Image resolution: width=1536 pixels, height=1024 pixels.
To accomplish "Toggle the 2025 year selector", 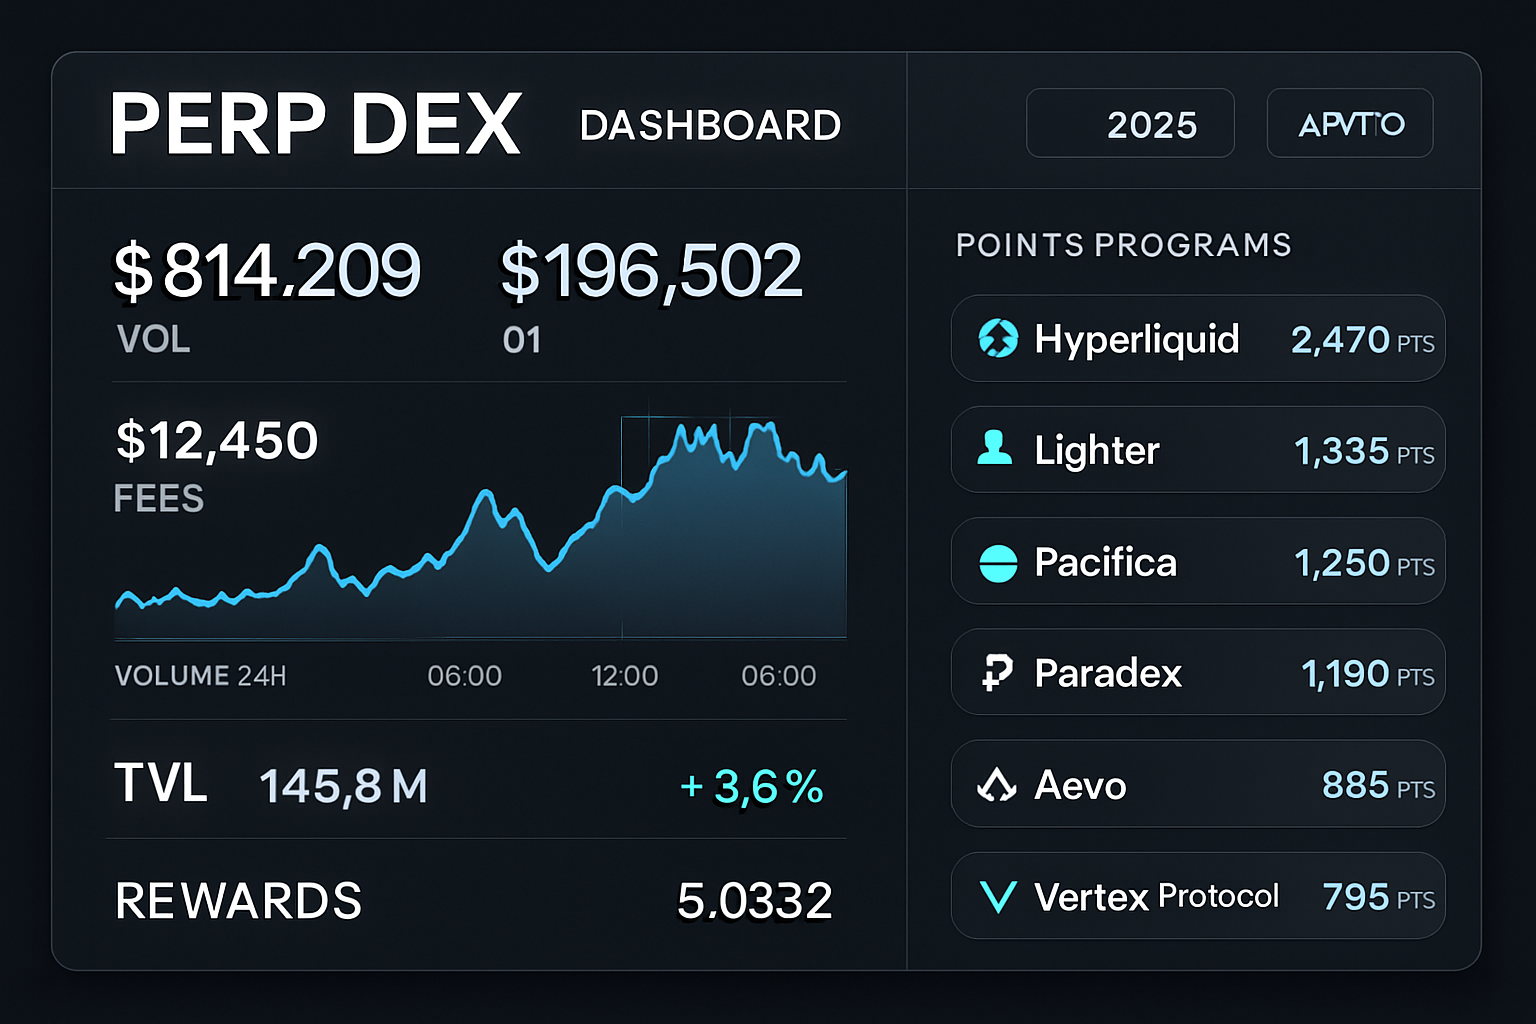I will click(x=1130, y=122).
